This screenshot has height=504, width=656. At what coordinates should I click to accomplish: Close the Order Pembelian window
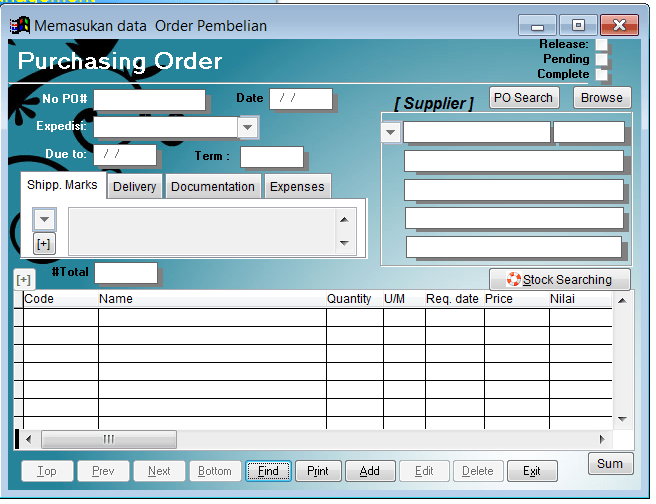(x=619, y=26)
